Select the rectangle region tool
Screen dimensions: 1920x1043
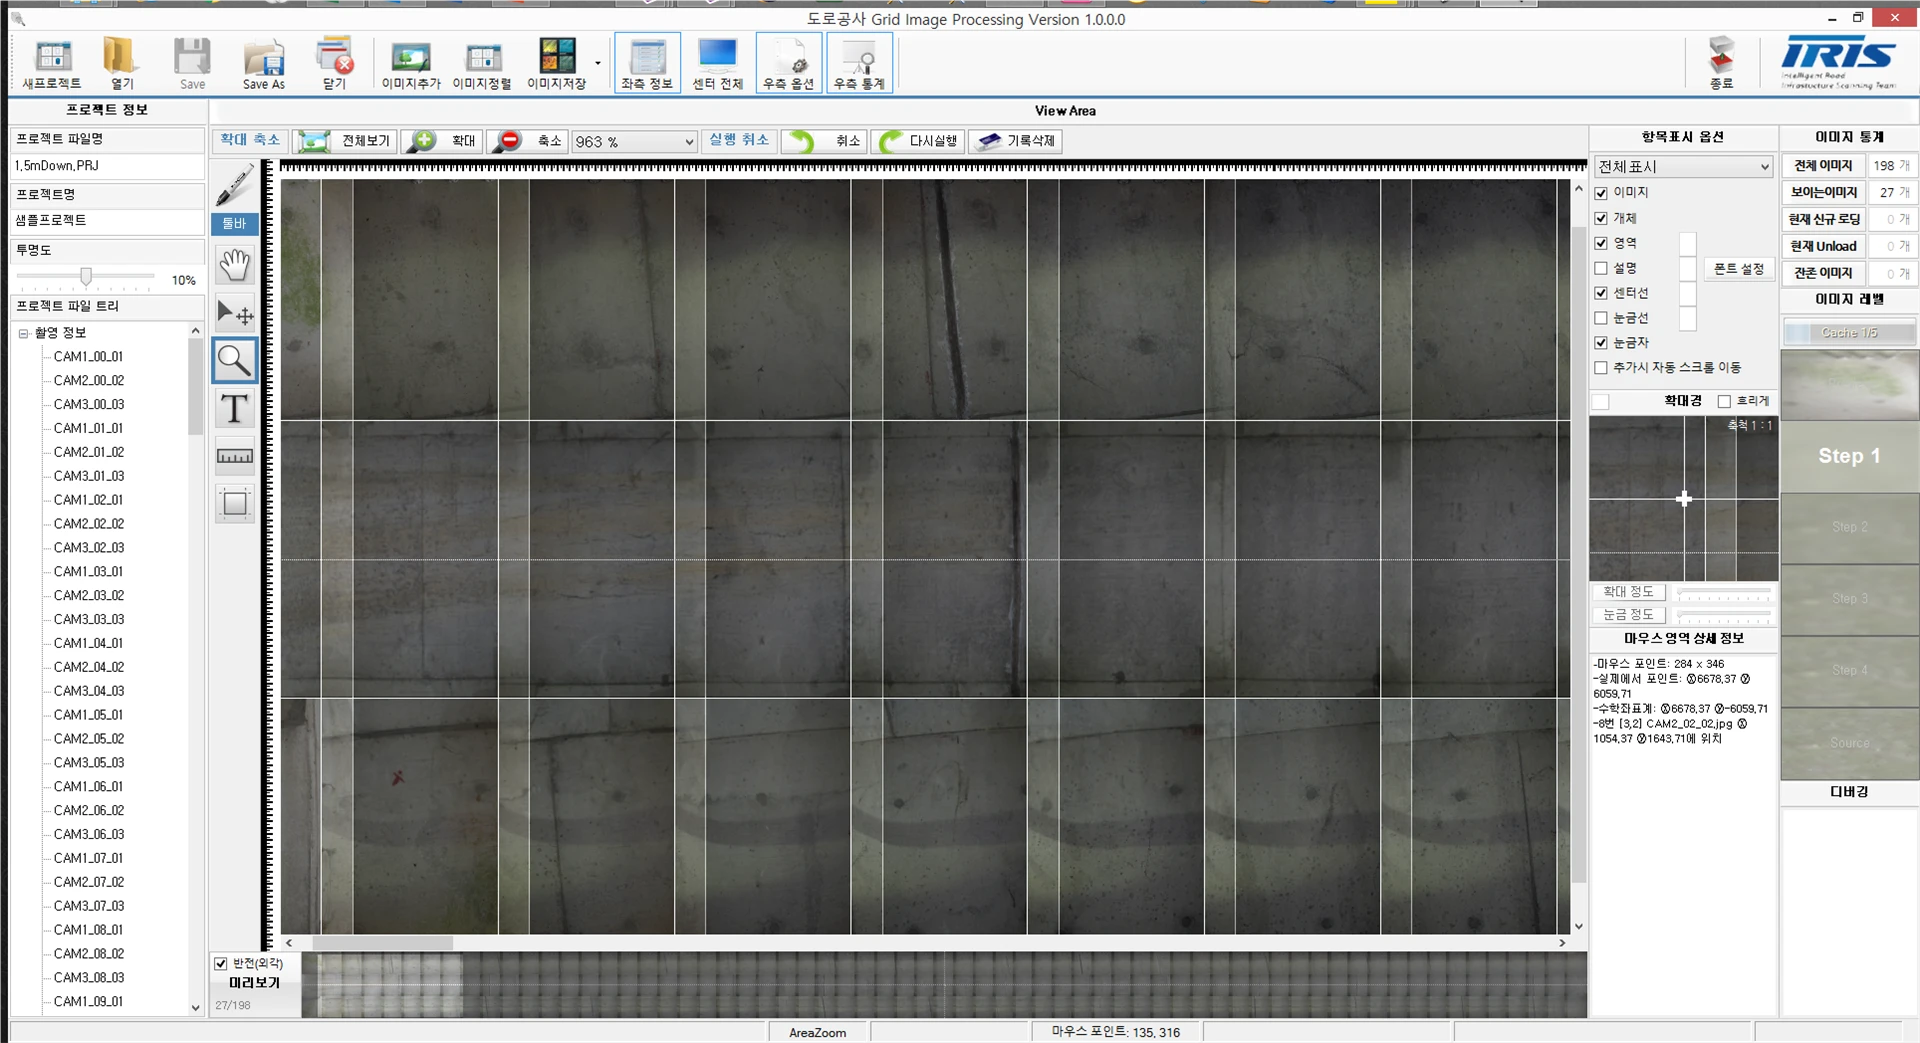point(235,503)
